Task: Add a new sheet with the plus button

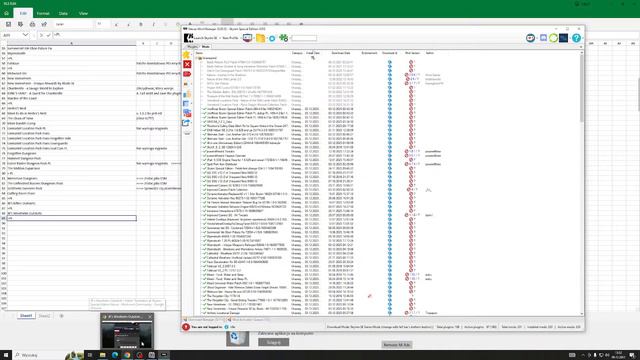Action: pos(62,316)
